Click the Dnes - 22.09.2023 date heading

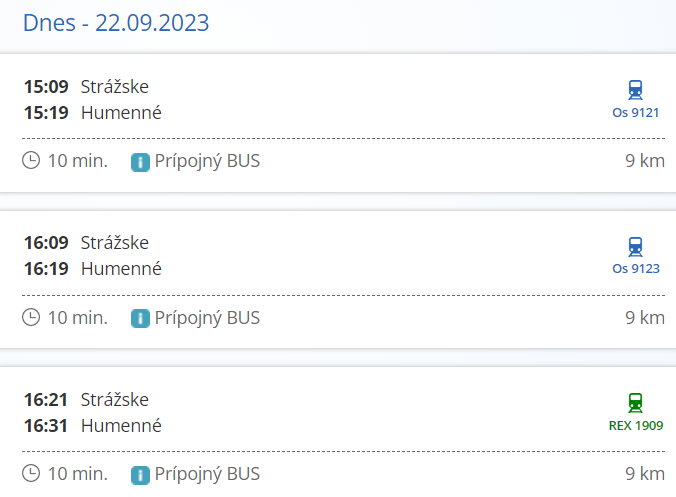(x=116, y=23)
